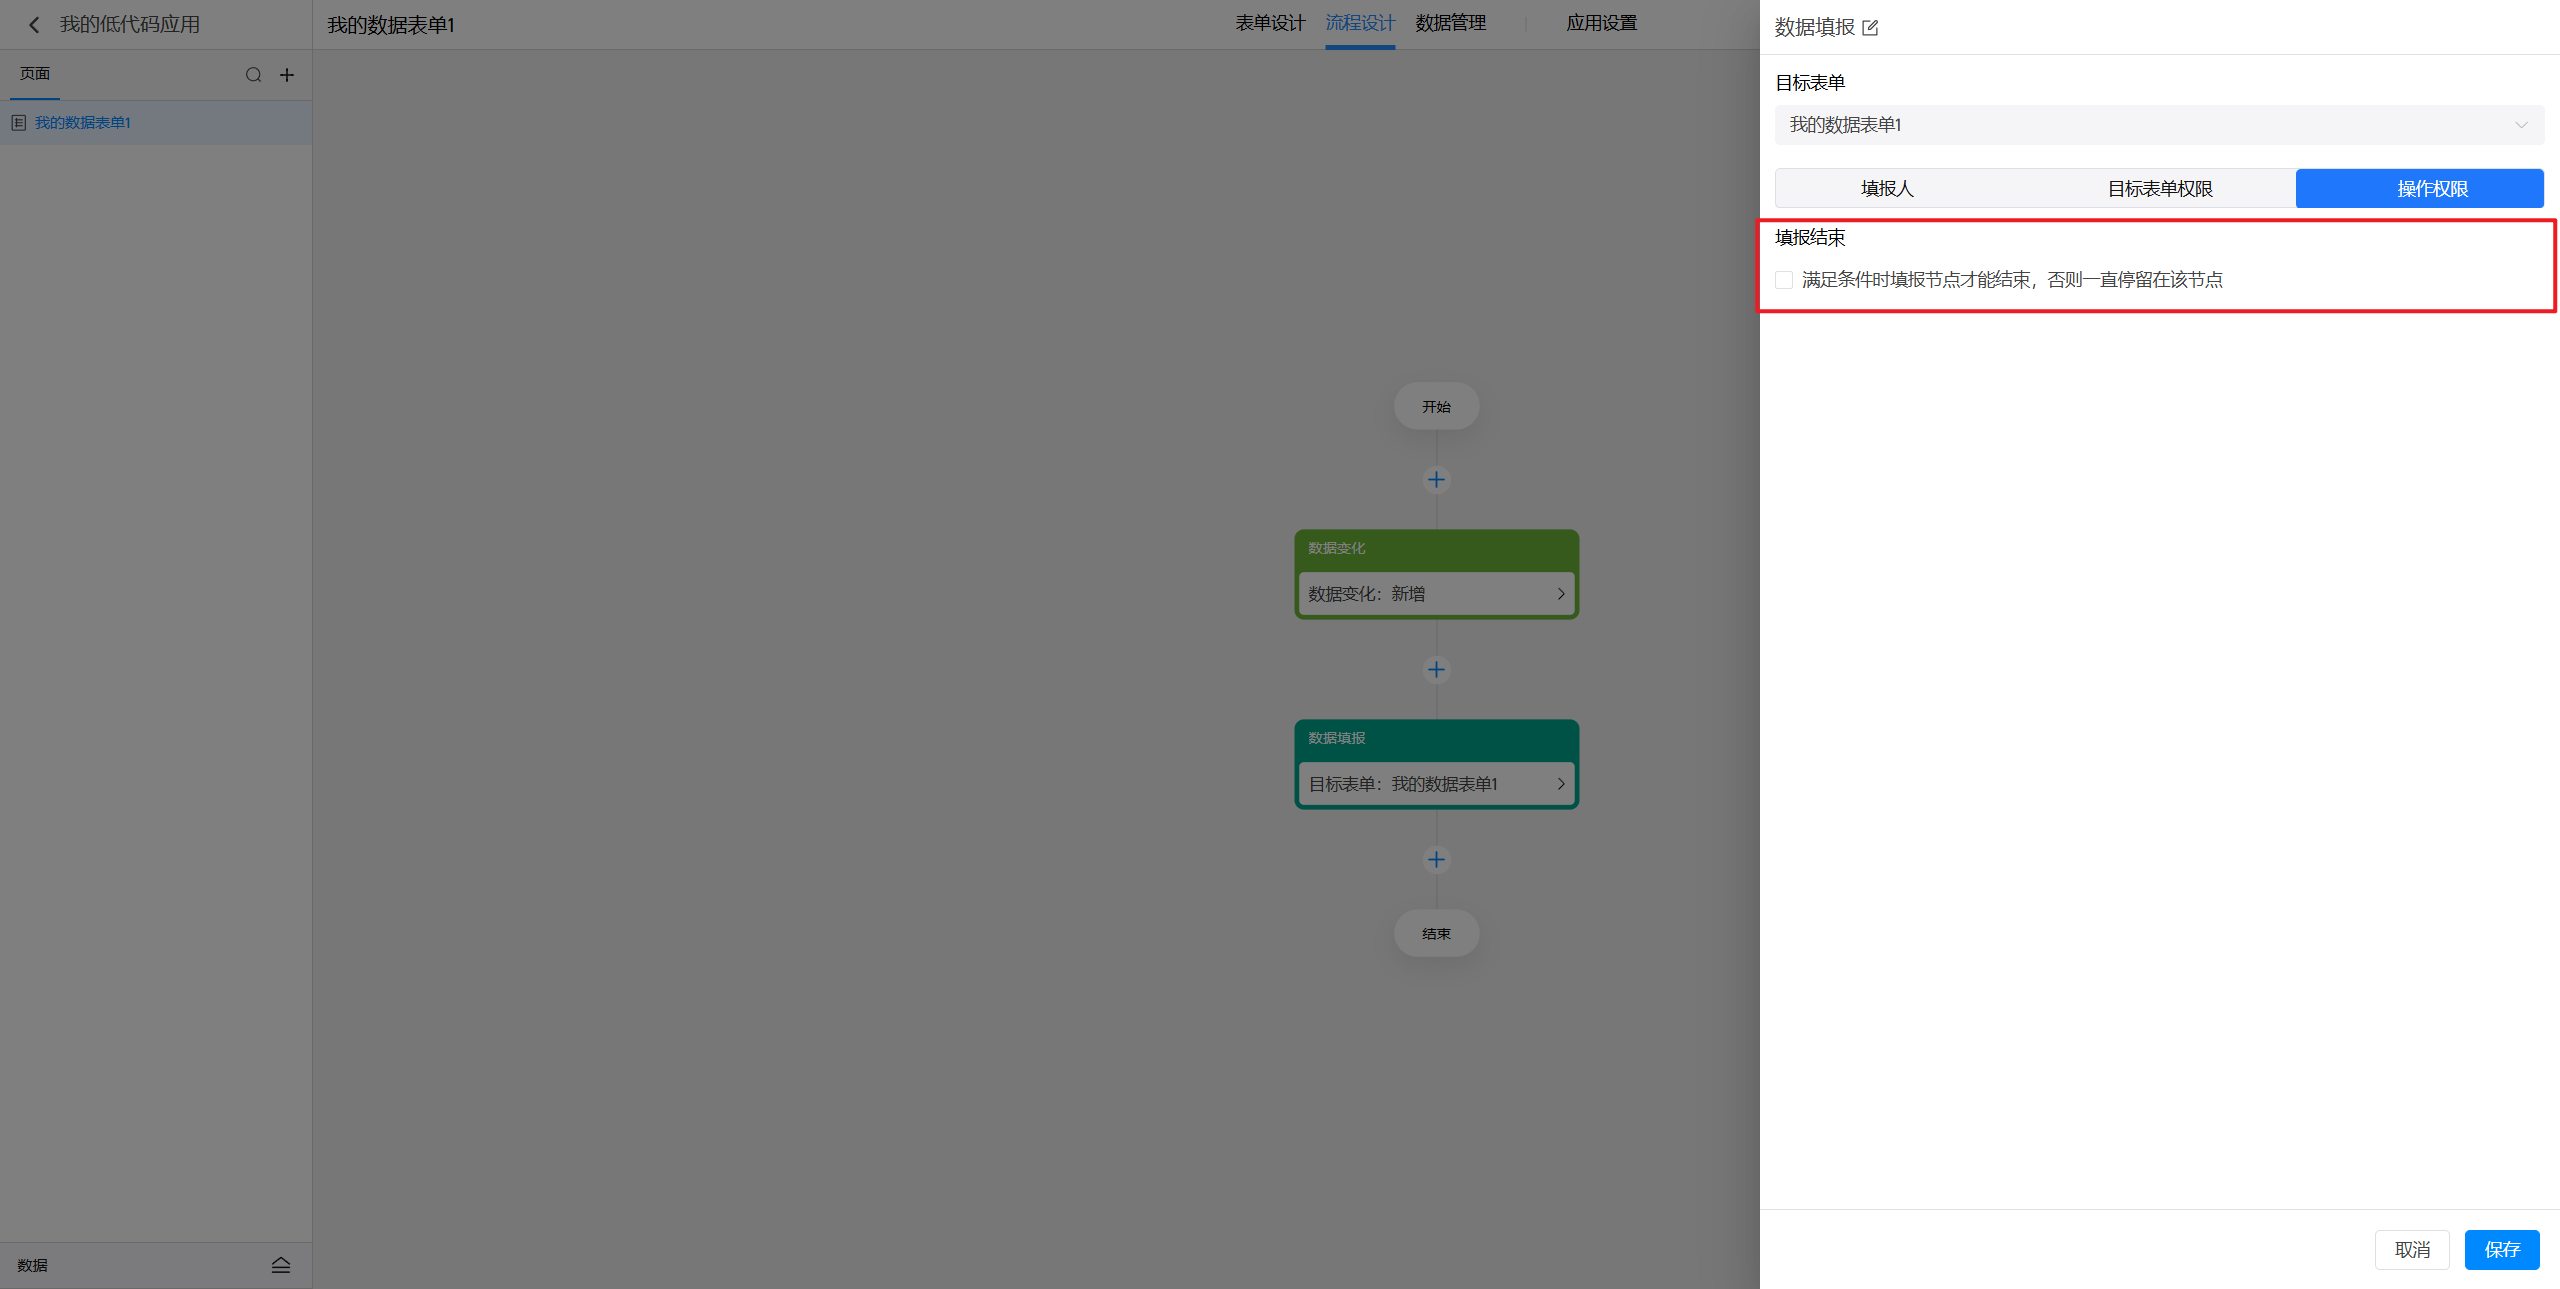The width and height of the screenshot is (2560, 1289).
Task: Click plus node button below 开始
Action: [1436, 480]
